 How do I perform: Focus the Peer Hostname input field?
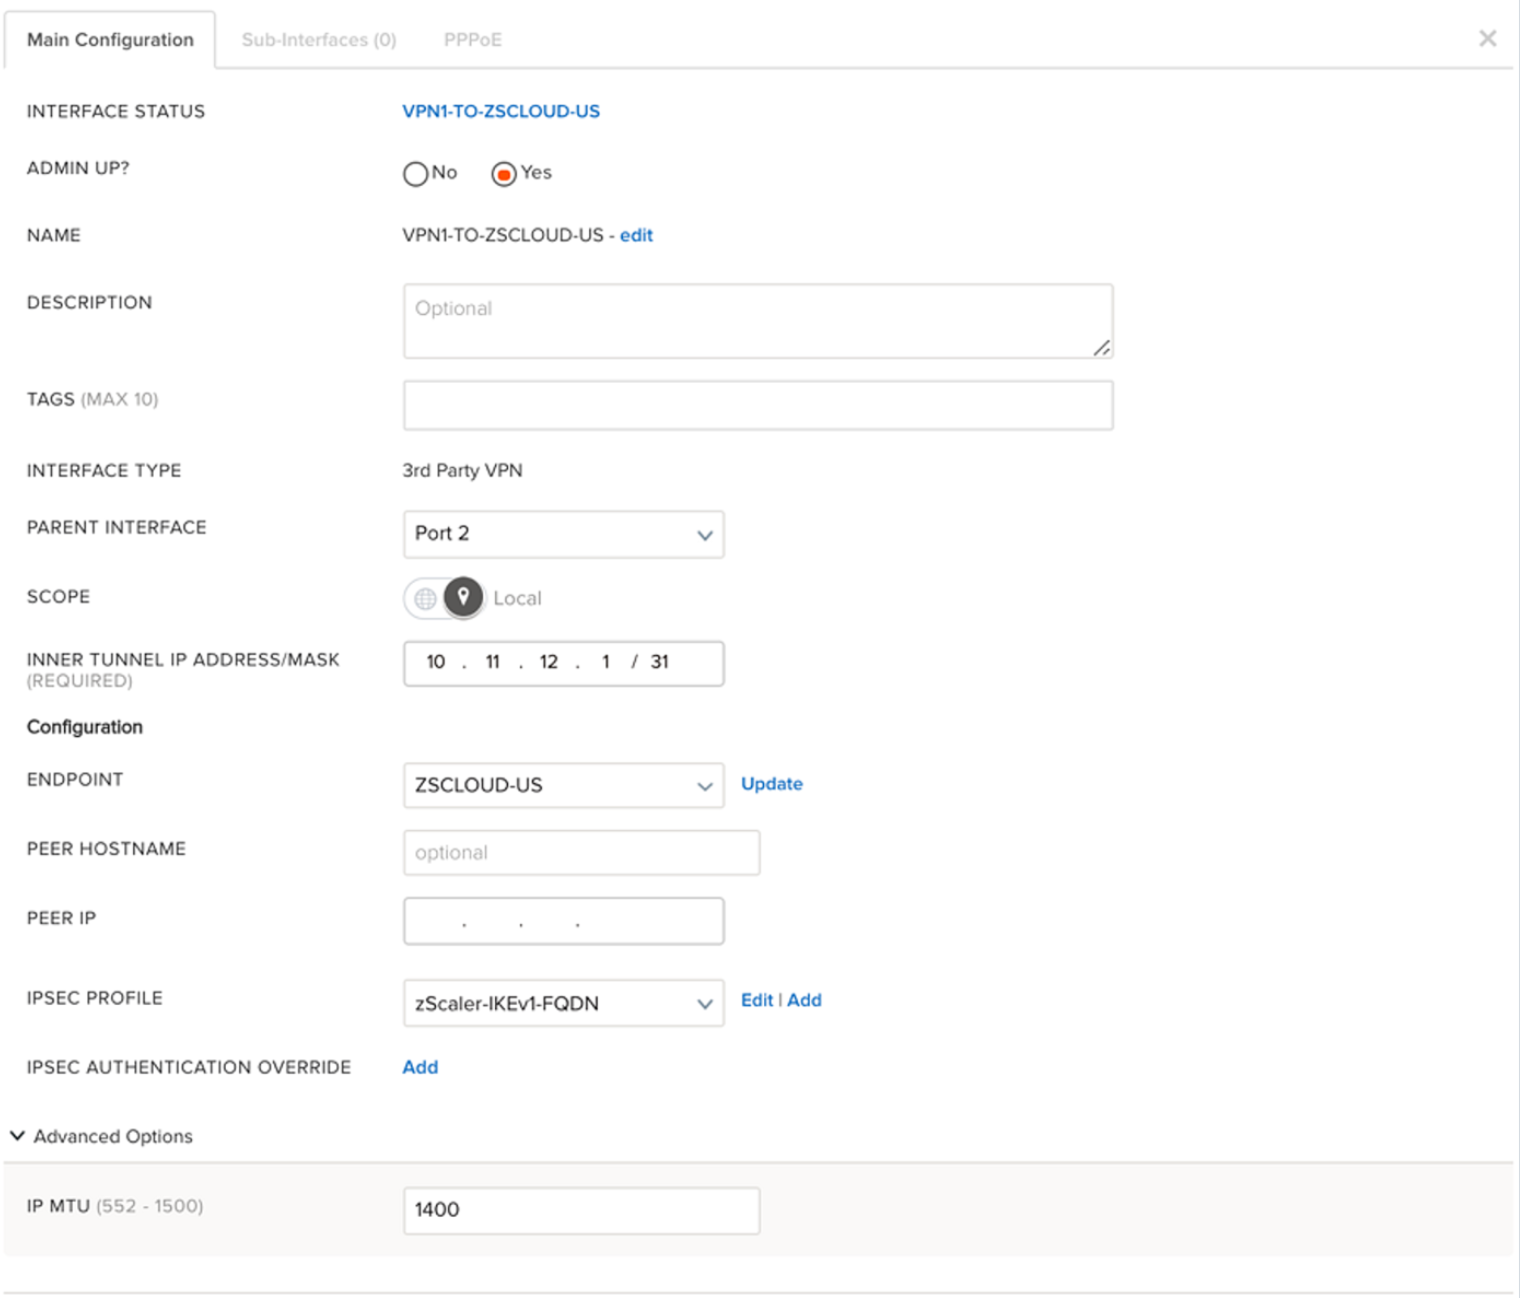(x=581, y=853)
